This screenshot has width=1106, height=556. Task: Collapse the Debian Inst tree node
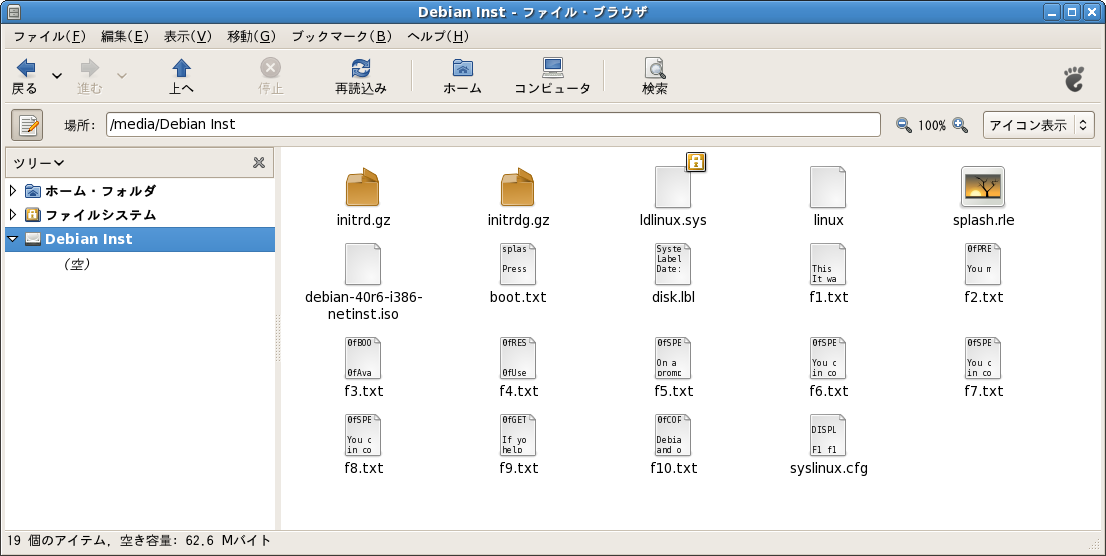13,238
